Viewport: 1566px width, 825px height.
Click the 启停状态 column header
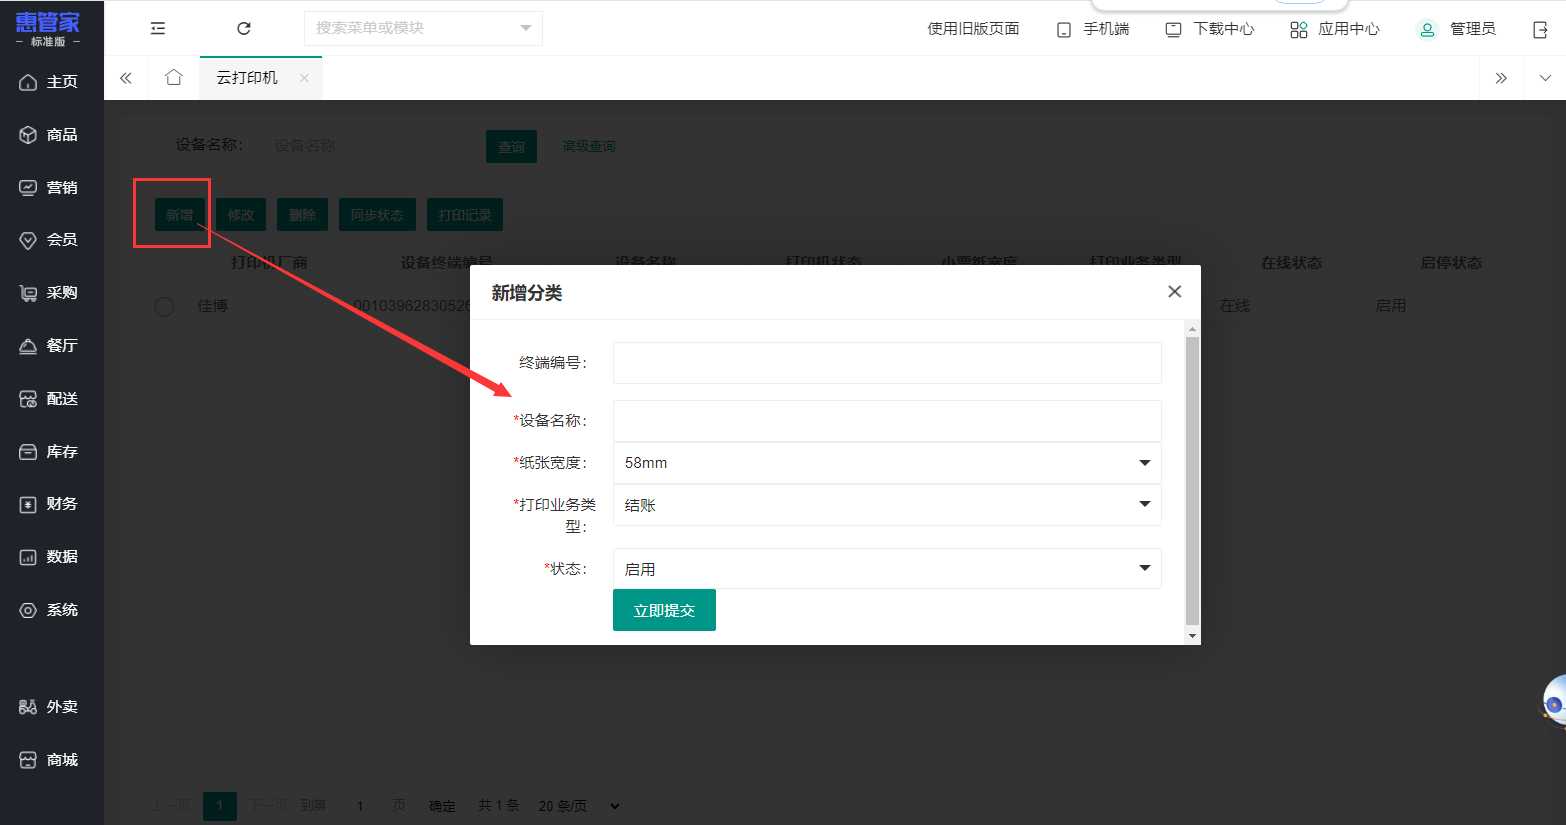click(1451, 263)
